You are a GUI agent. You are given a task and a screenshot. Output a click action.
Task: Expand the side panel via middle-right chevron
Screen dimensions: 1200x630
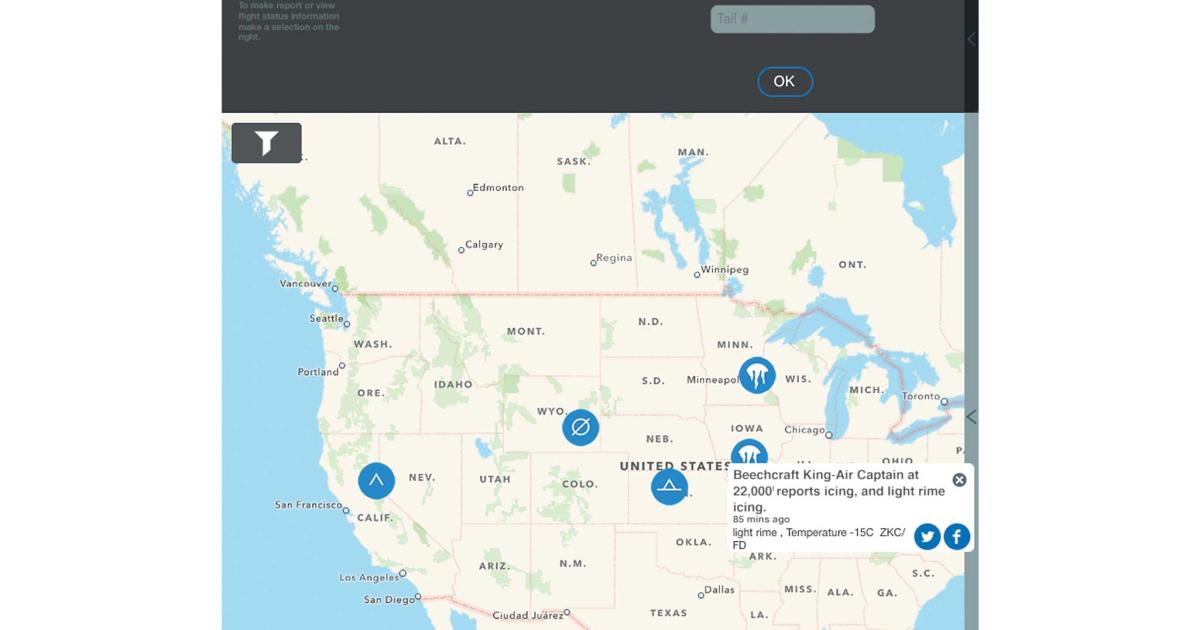(x=971, y=416)
